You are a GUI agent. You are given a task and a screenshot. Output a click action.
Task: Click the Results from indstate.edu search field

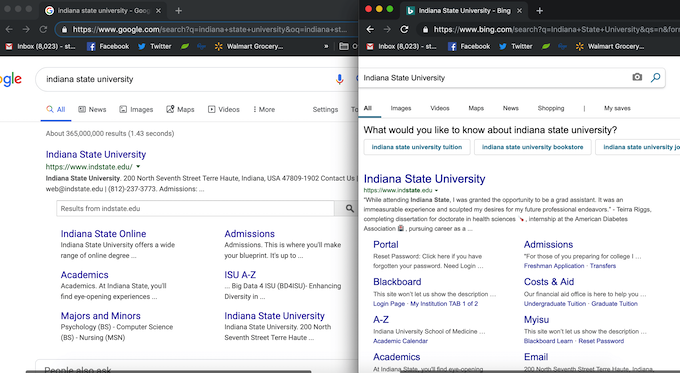(195, 209)
